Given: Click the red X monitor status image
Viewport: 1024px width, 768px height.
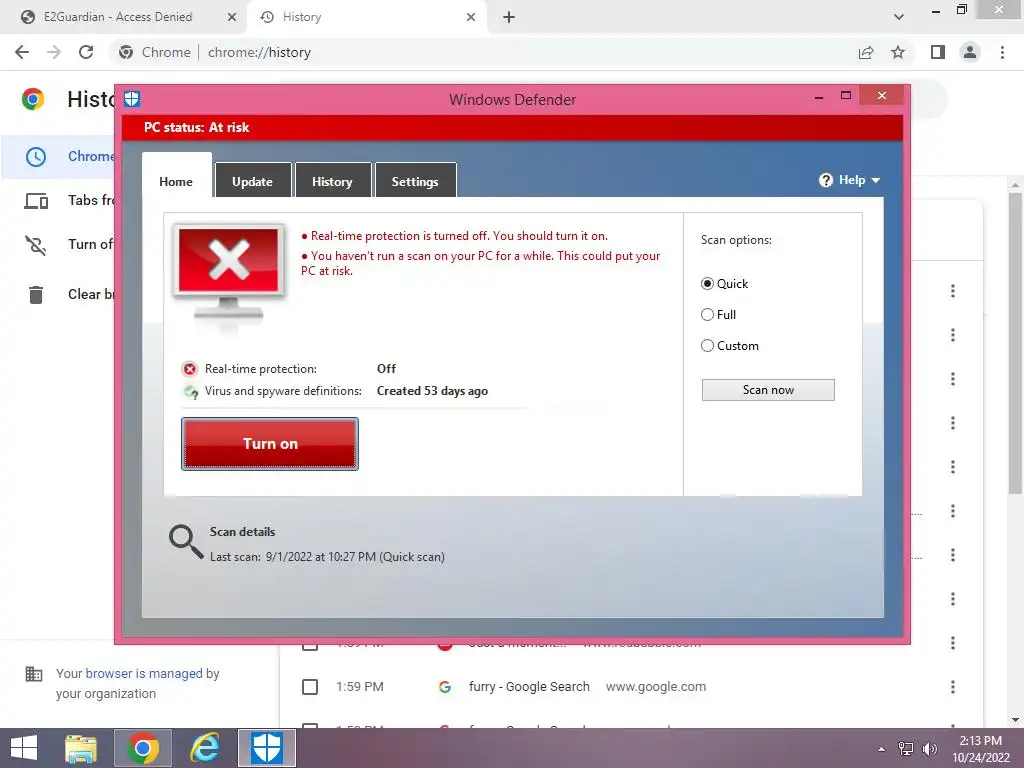Looking at the screenshot, I should click(x=229, y=274).
